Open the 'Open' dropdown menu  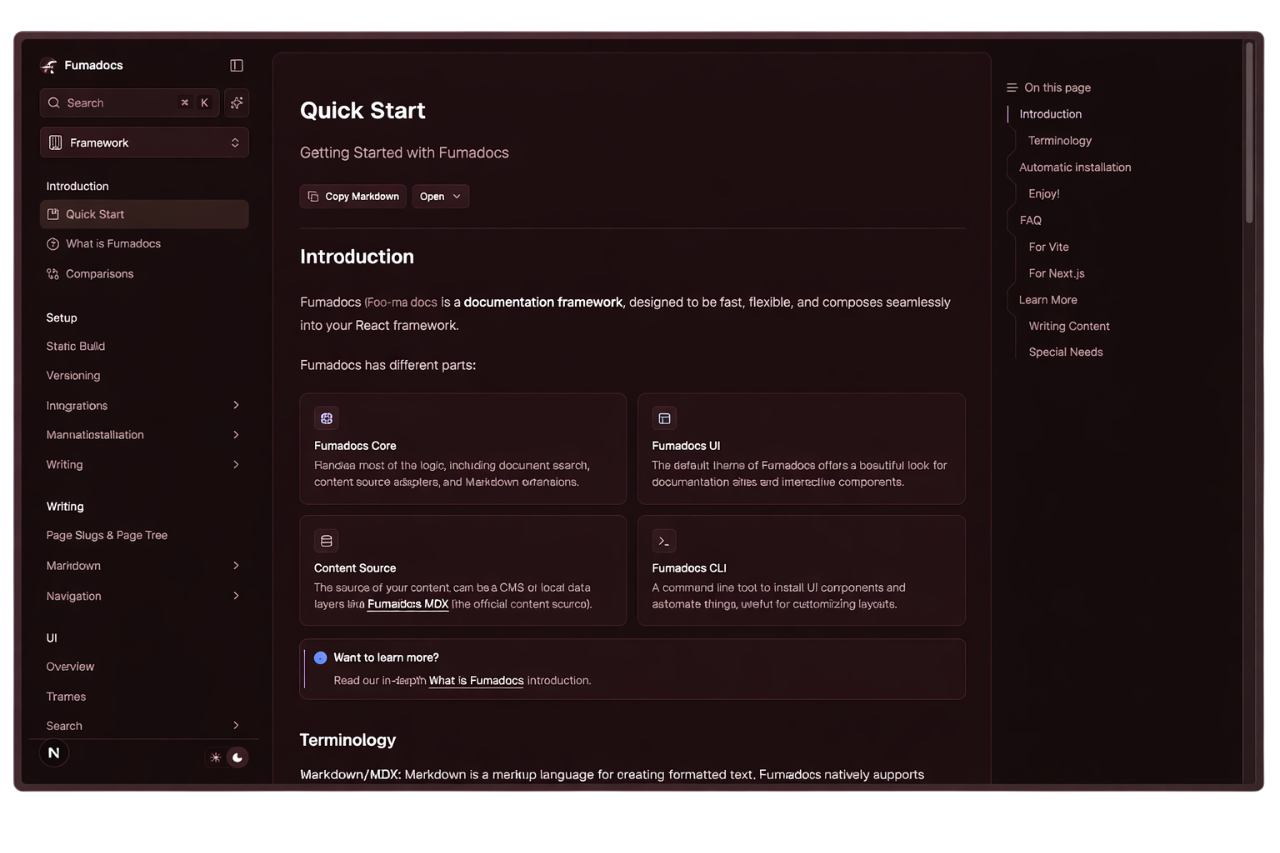tap(440, 197)
